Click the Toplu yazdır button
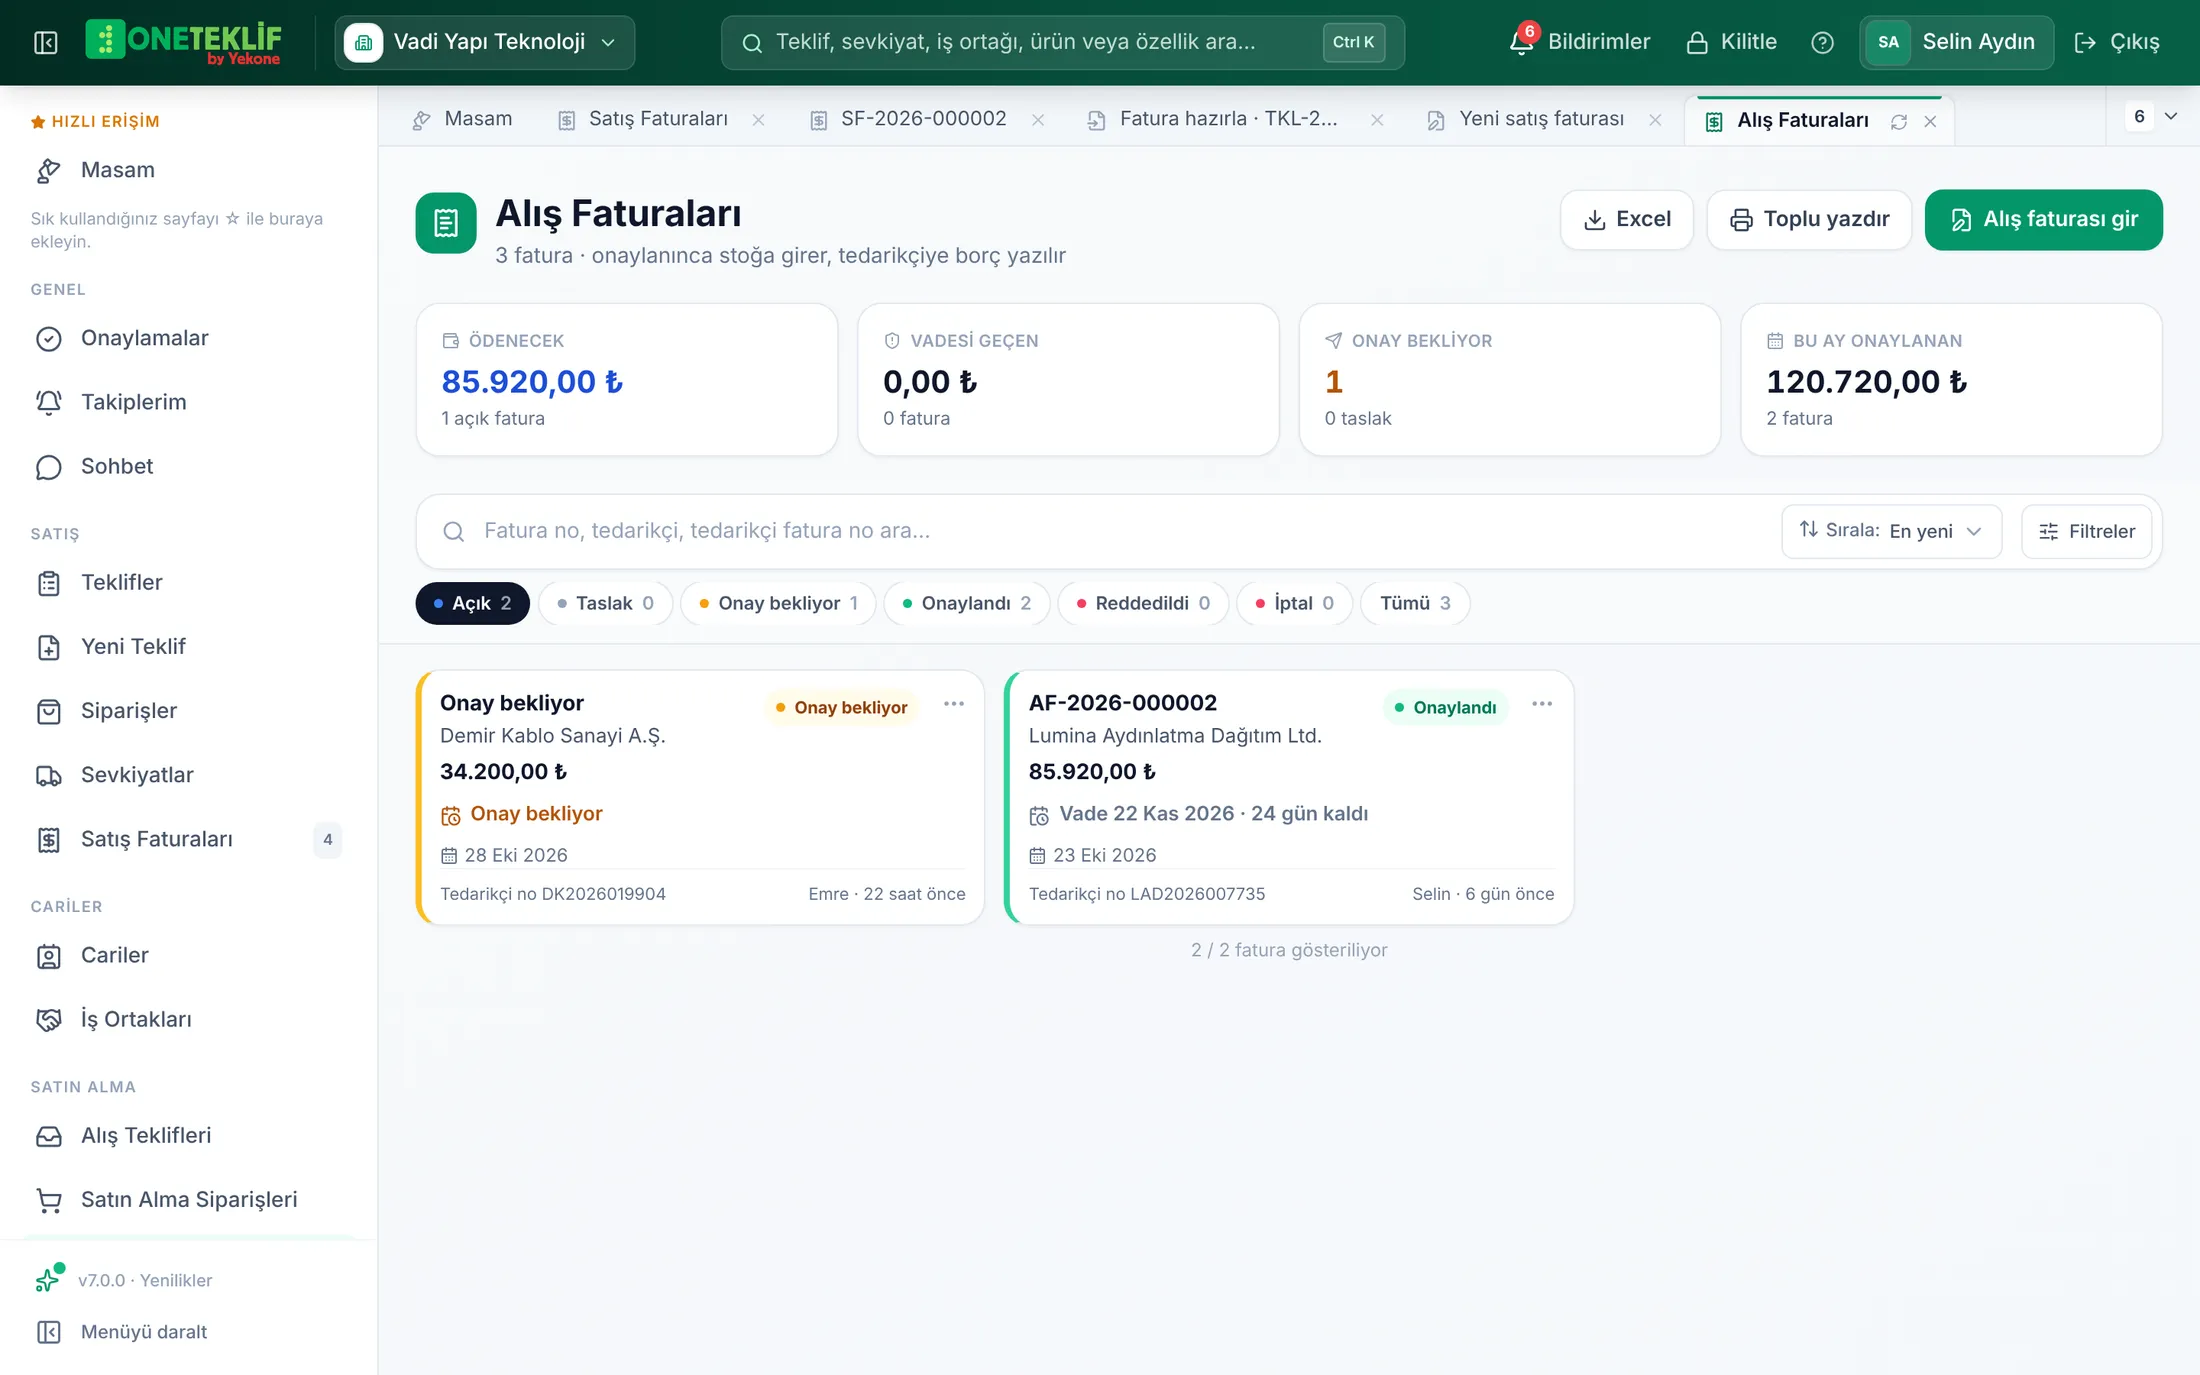Screen dimensions: 2200x1375 tap(1809, 219)
